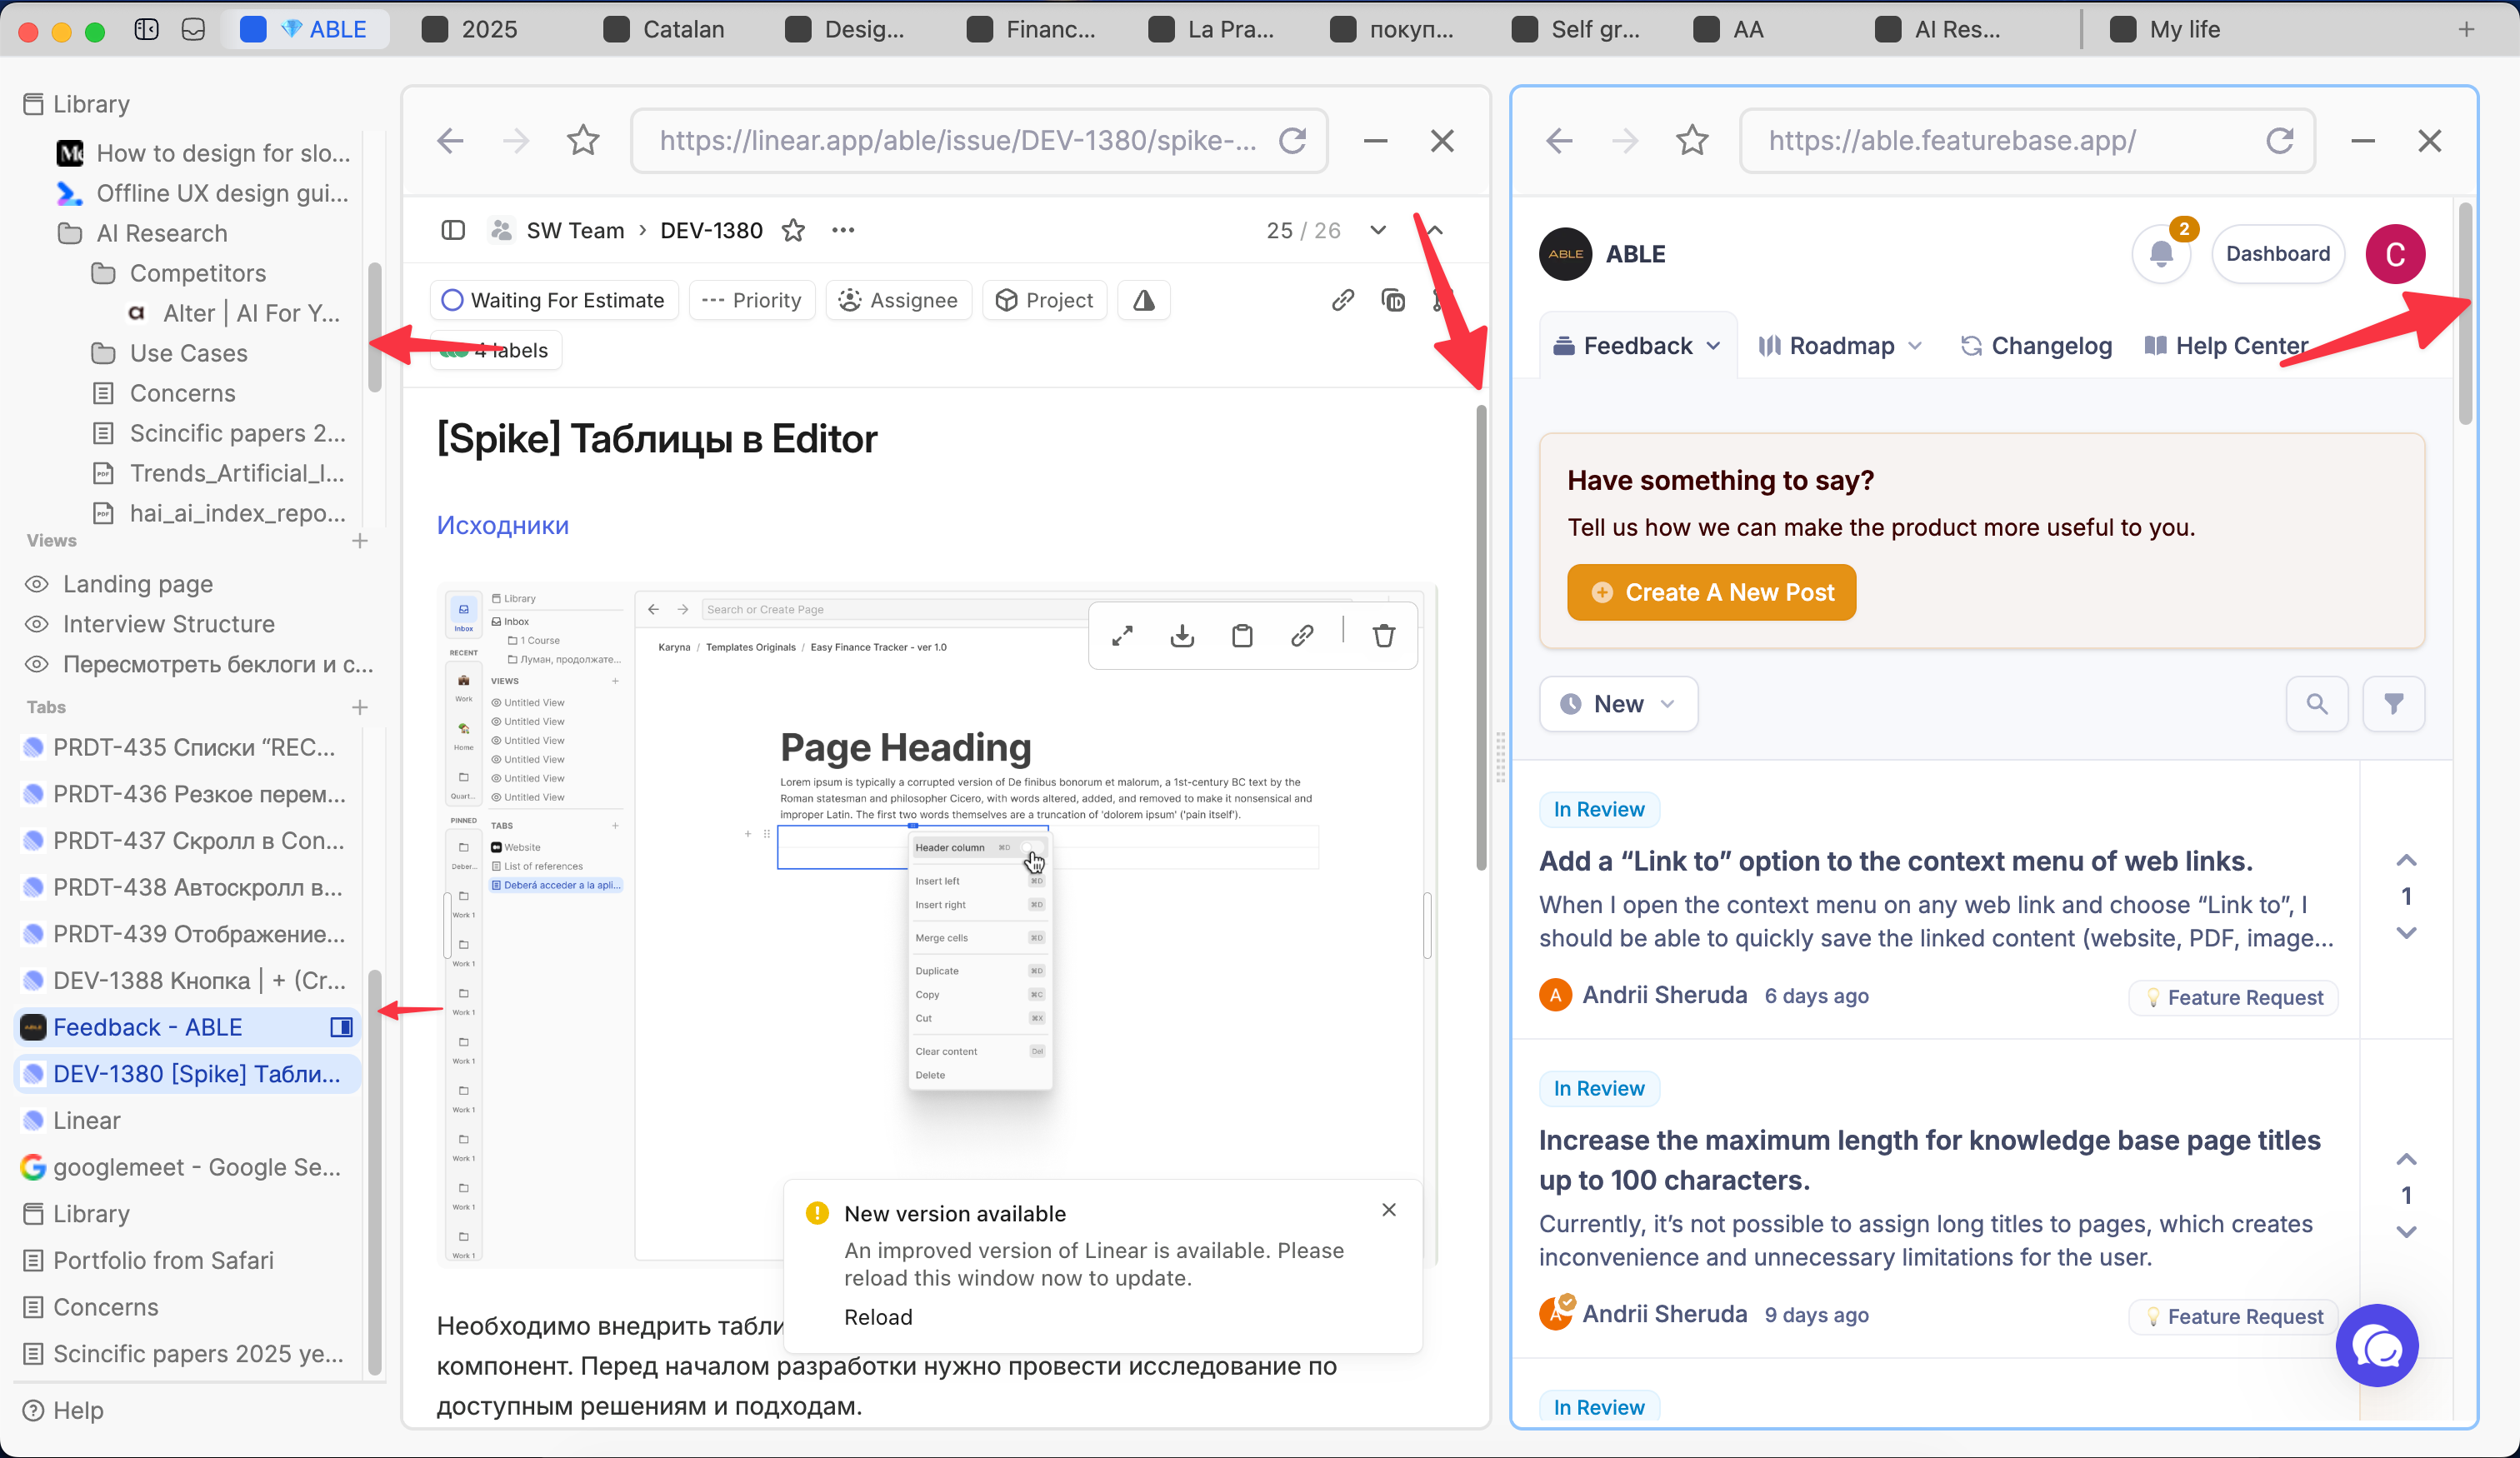2520x1458 pixels.
Task: Download the embedded image
Action: point(1182,635)
